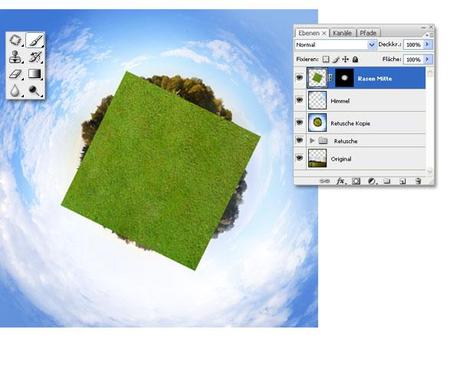Switch to the Ebenen tab
Screen dimensions: 460x375
[x=309, y=33]
